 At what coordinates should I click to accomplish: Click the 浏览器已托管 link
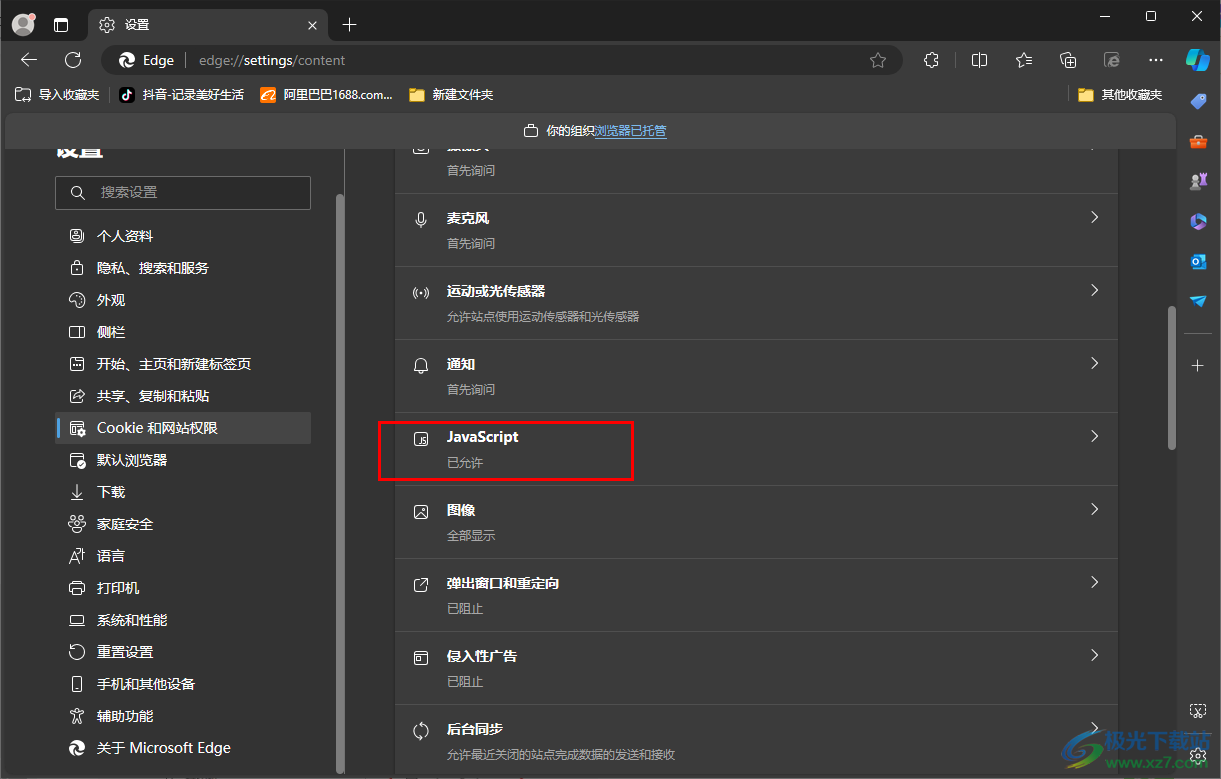click(x=631, y=131)
